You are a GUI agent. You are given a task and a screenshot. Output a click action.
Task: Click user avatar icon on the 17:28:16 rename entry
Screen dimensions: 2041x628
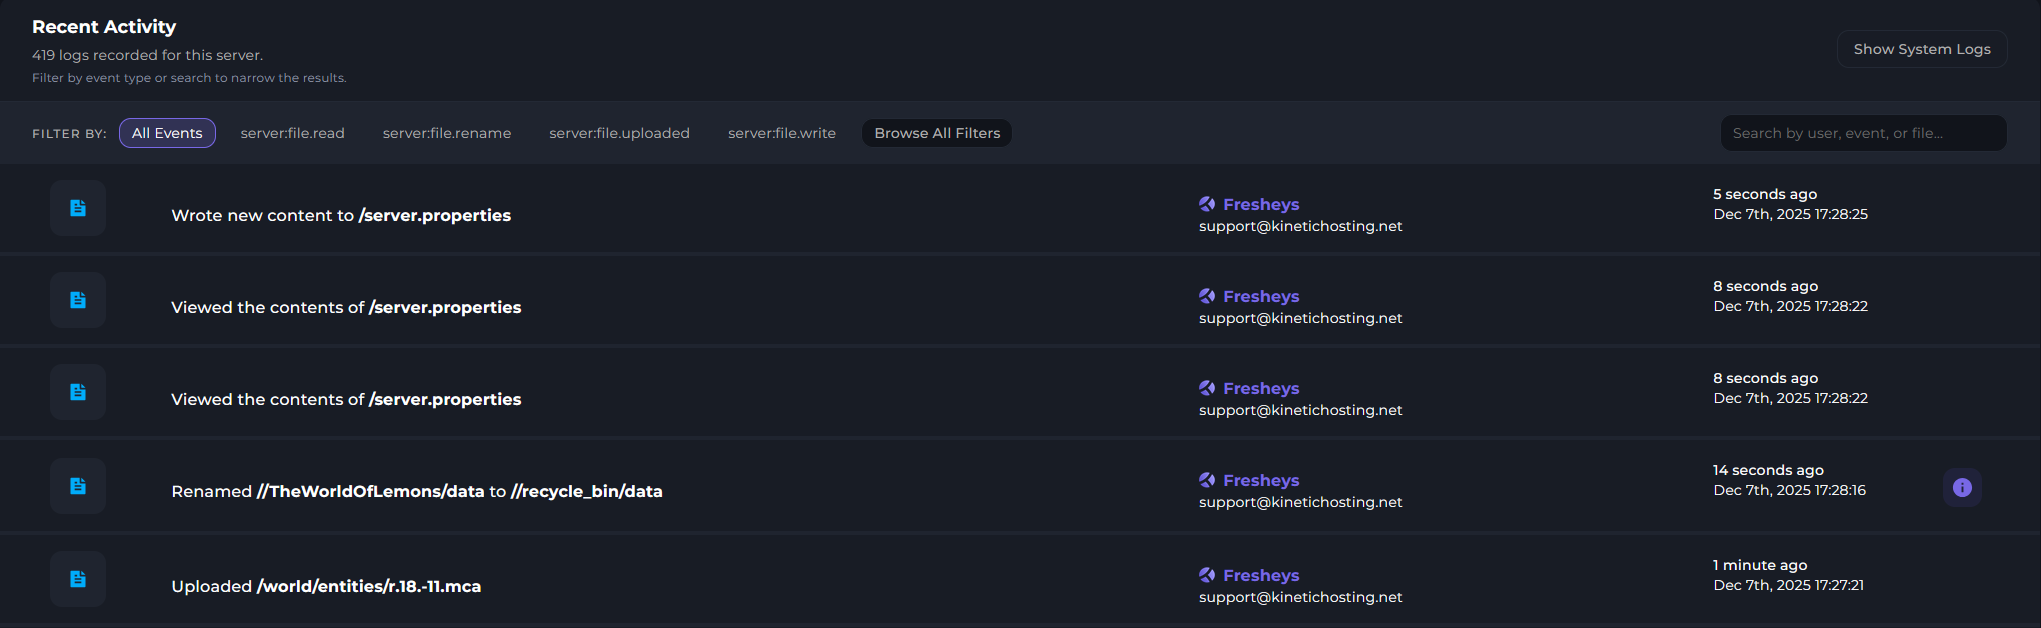1207,480
